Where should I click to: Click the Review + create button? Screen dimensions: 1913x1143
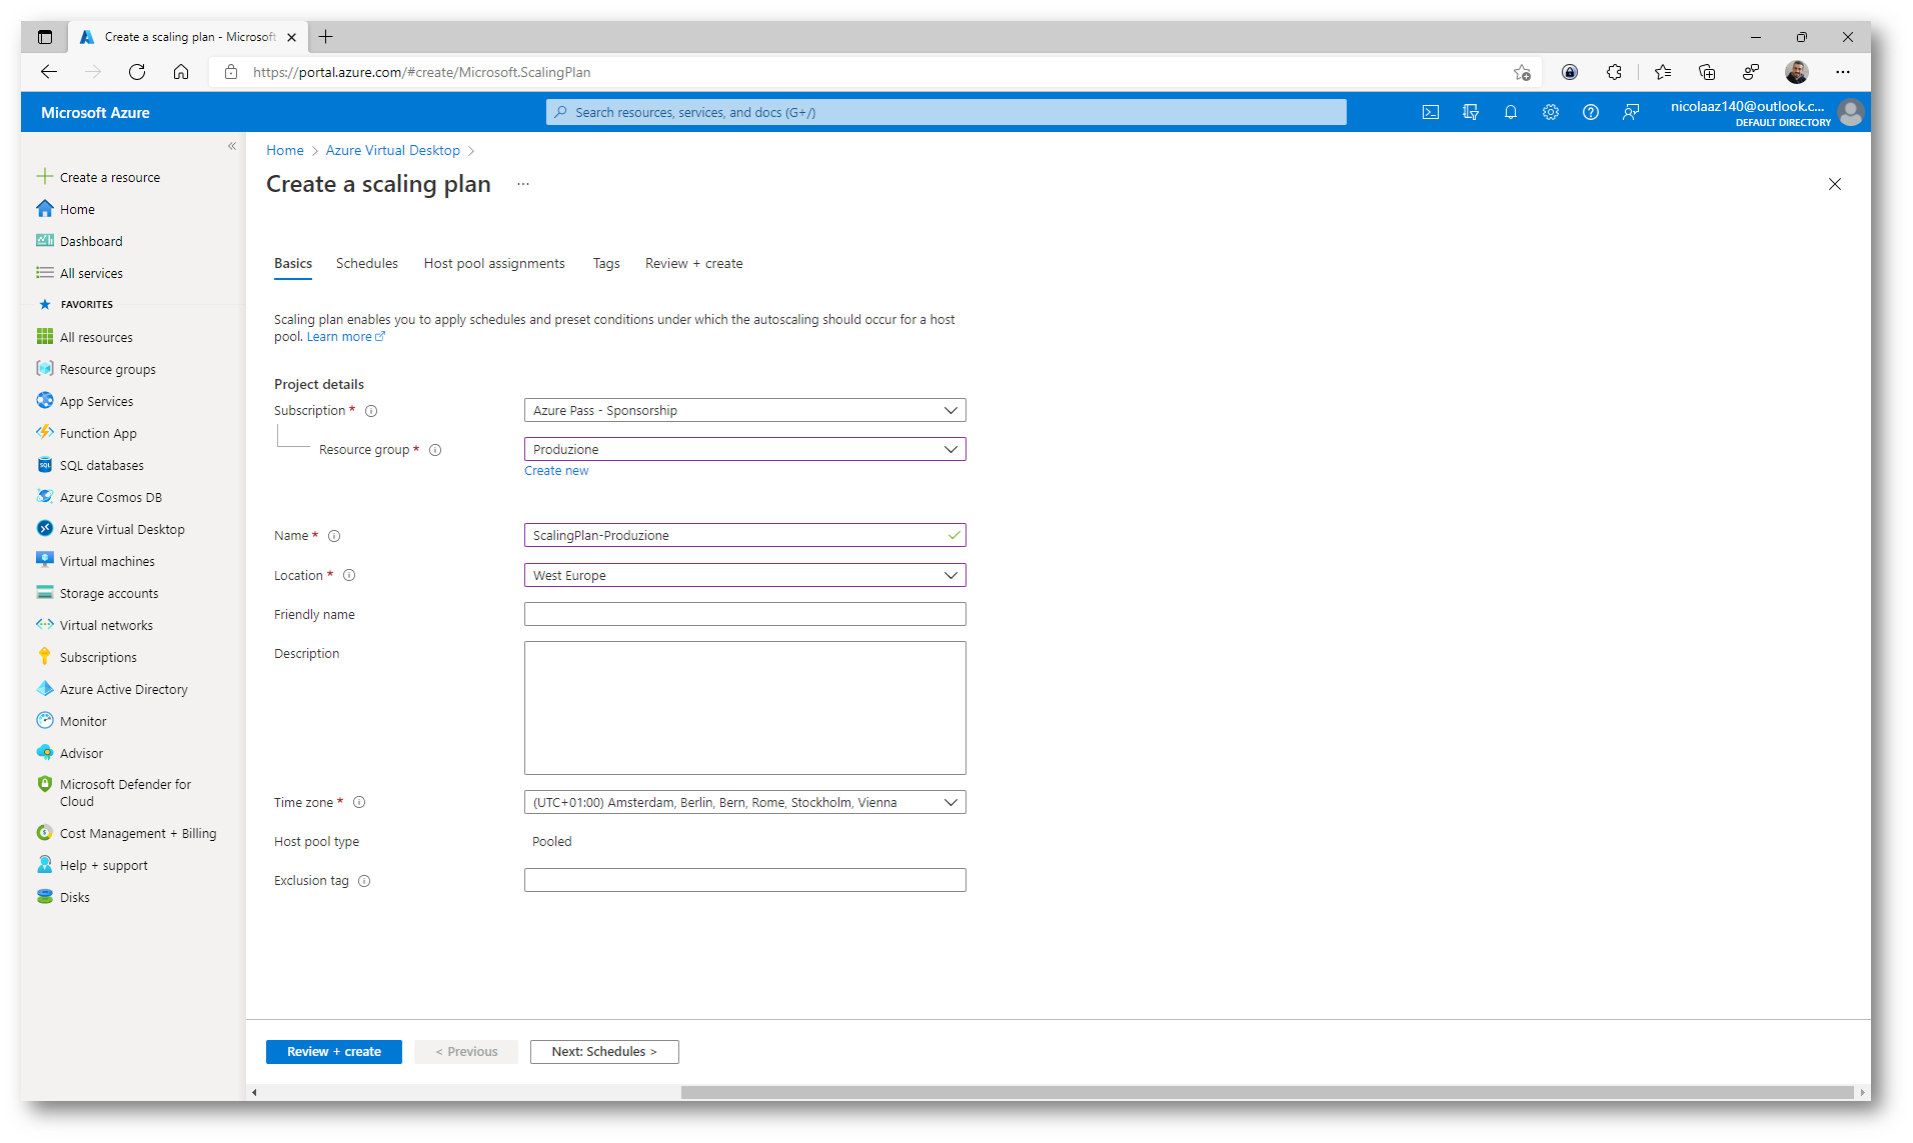(x=334, y=1051)
